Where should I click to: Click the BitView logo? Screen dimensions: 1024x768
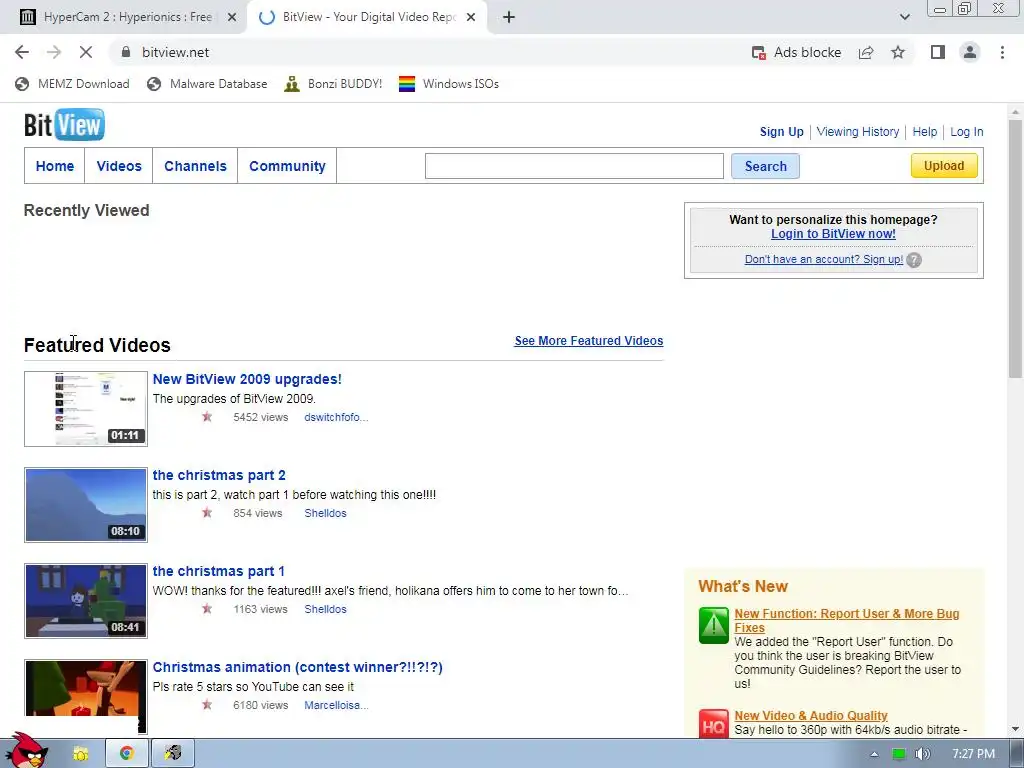[64, 125]
